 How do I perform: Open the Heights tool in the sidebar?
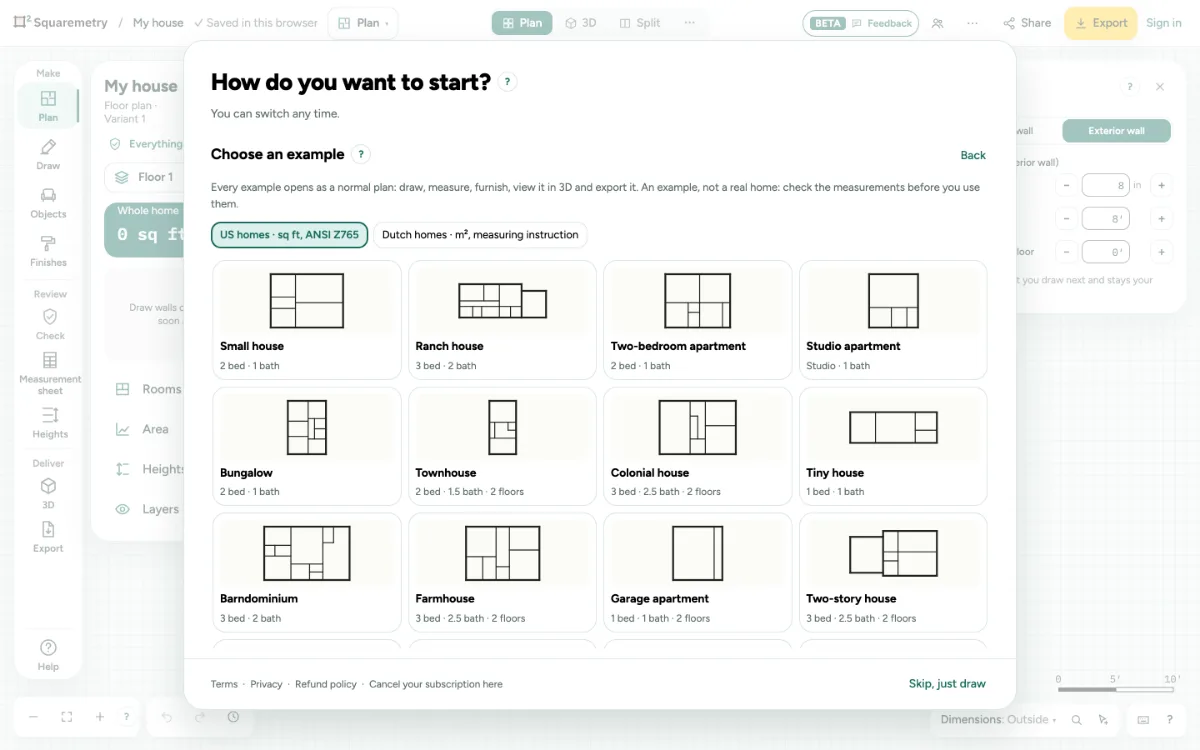pyautogui.click(x=49, y=422)
